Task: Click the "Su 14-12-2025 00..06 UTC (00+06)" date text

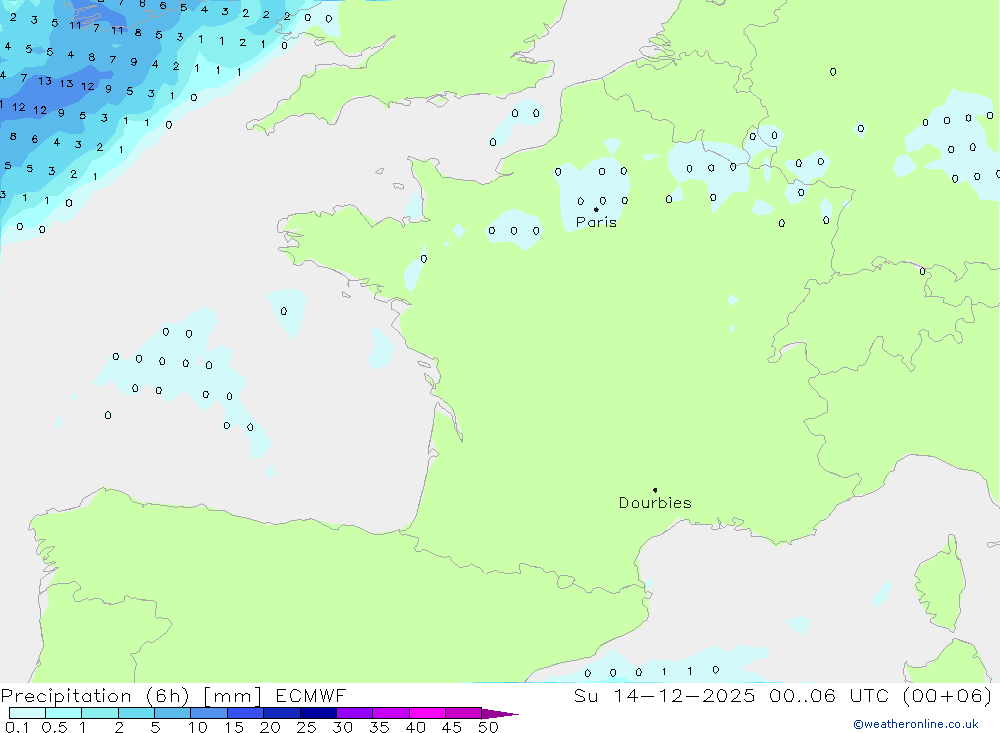Action: (783, 696)
